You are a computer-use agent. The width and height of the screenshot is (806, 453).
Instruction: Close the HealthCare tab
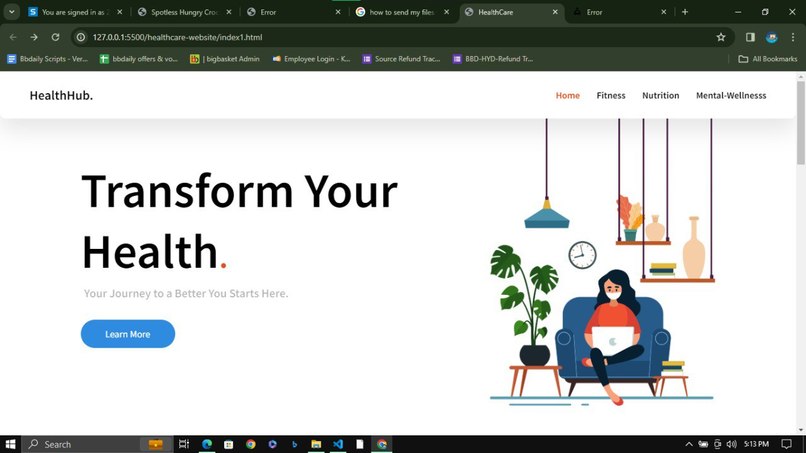click(x=555, y=12)
